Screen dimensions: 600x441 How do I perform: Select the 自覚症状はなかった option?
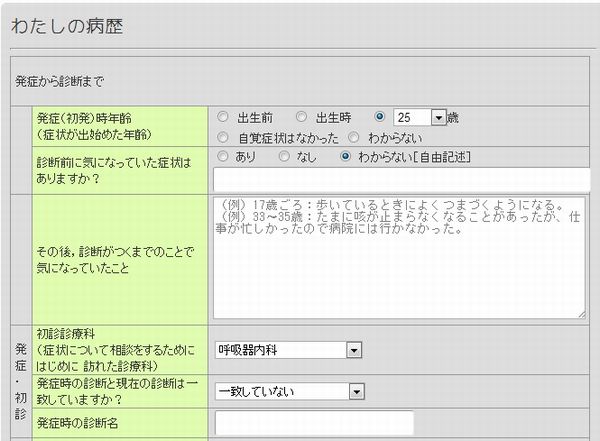point(223,137)
